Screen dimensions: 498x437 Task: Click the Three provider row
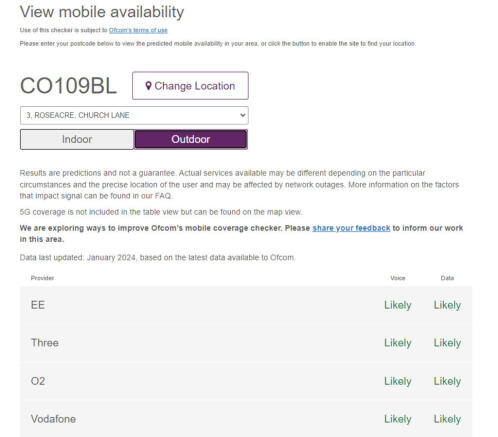246,343
